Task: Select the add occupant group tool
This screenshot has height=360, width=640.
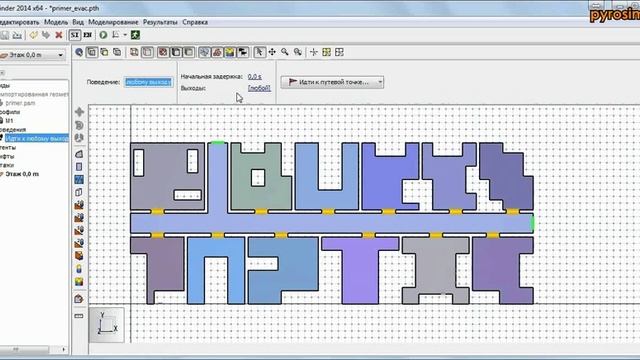Action: [x=79, y=282]
